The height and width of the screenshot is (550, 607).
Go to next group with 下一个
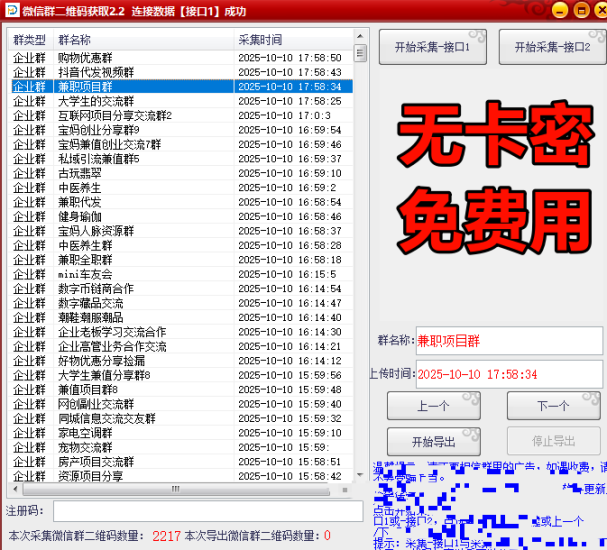554,406
